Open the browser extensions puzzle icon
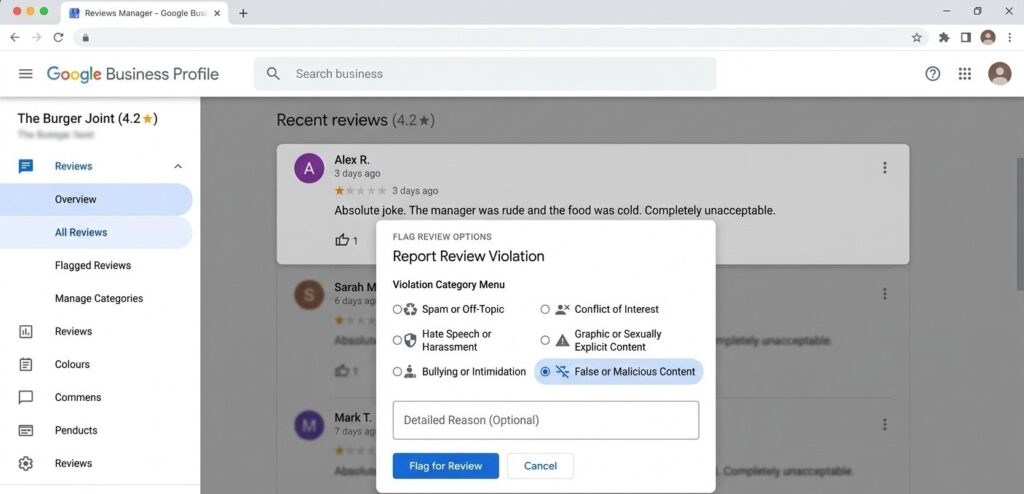Screen dimensions: 1024x494 pos(944,37)
